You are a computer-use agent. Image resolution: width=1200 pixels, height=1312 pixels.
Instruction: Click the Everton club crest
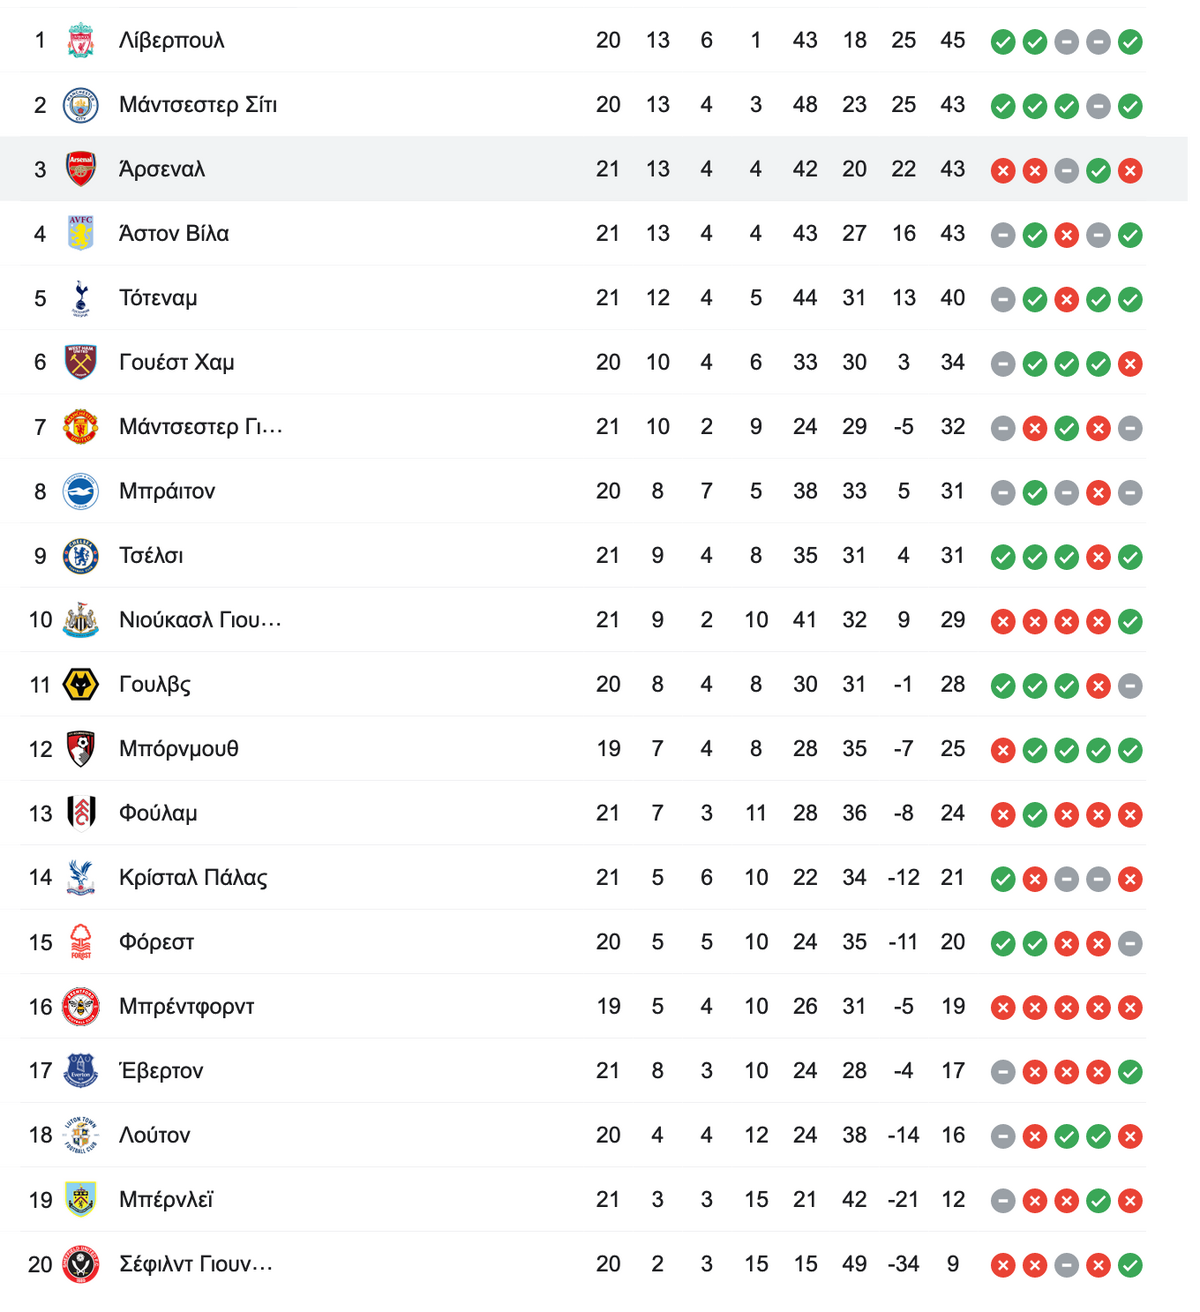coord(81,1071)
